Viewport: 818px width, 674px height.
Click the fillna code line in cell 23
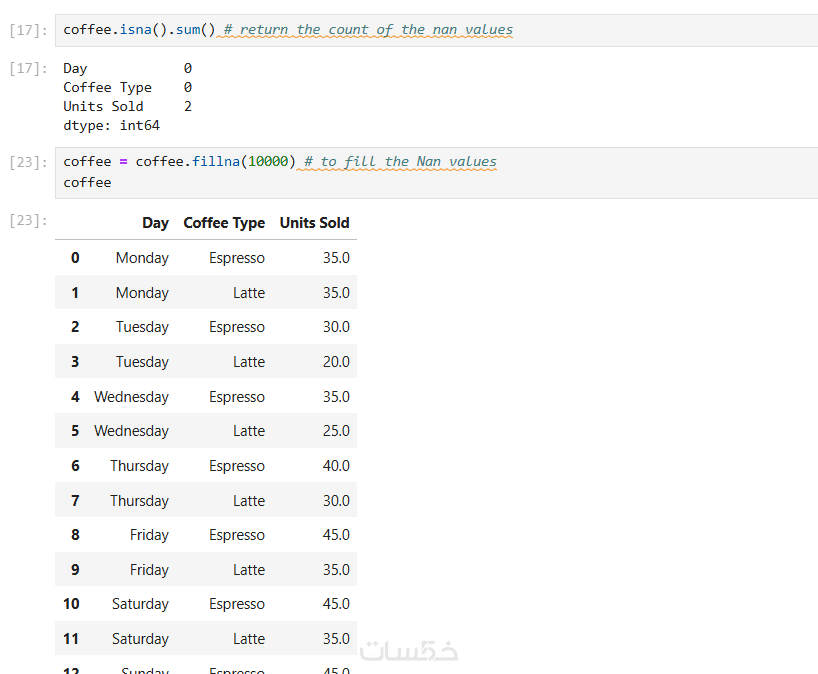point(180,162)
